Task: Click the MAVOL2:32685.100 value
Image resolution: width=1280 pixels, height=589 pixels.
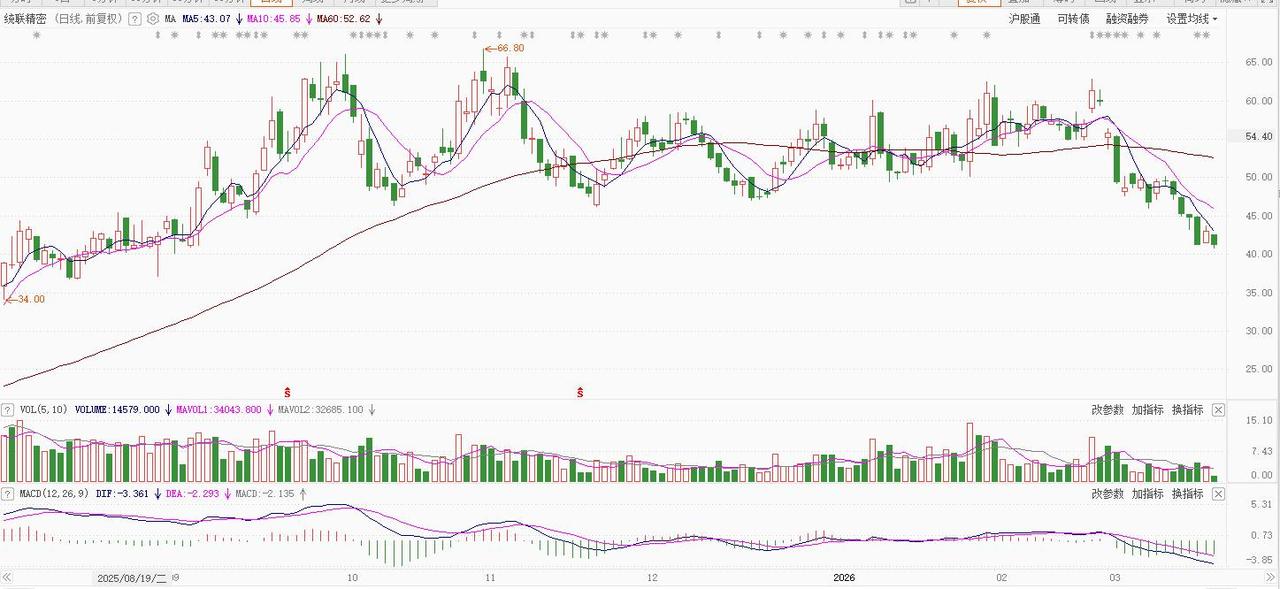Action: pos(320,410)
